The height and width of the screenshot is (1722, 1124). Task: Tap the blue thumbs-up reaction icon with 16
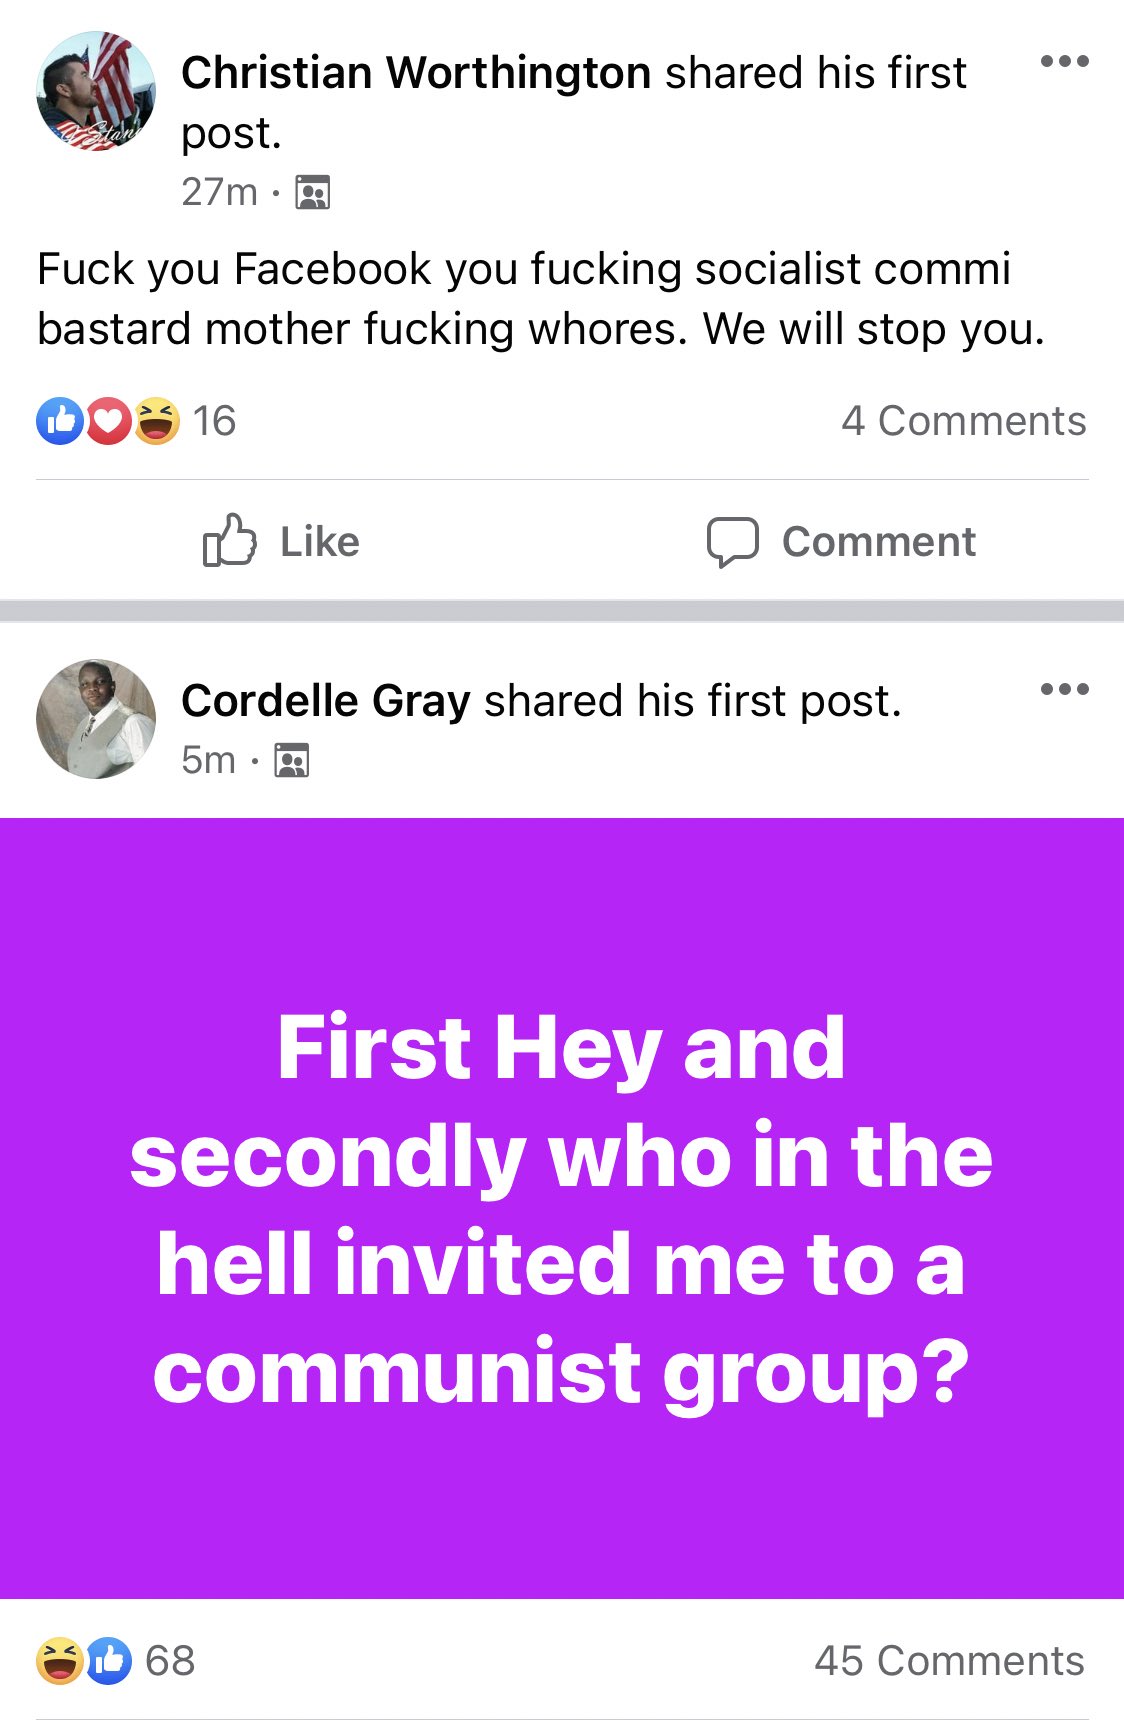click(x=59, y=421)
